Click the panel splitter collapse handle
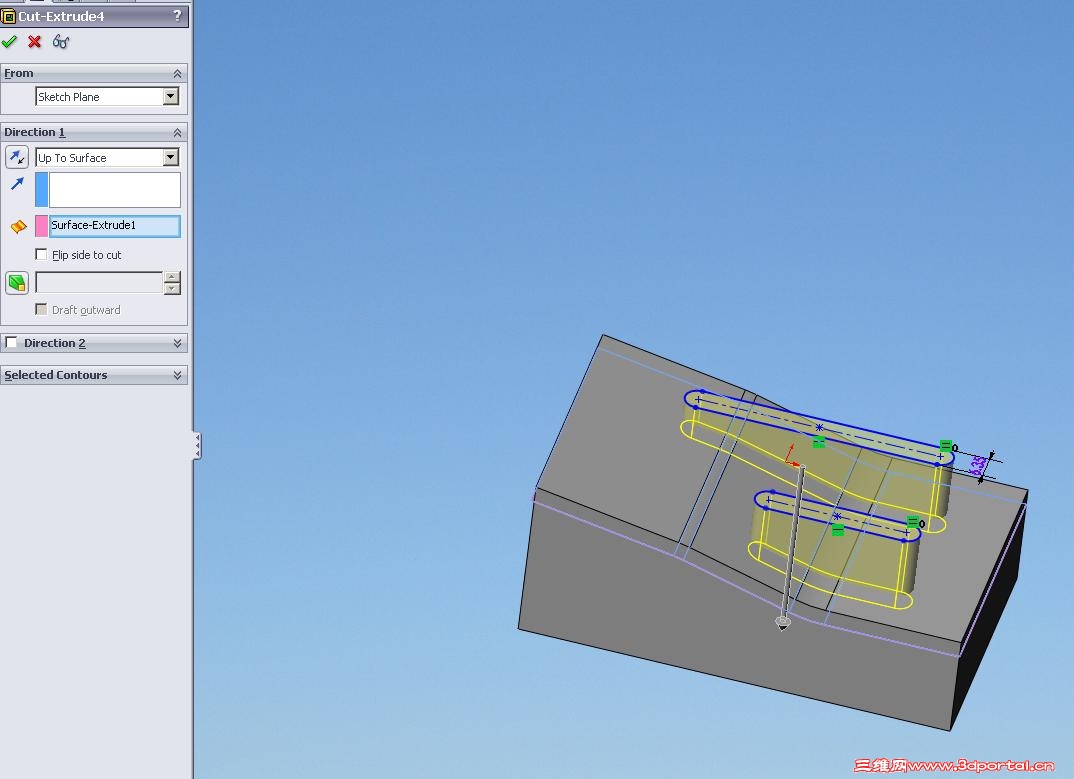The width and height of the screenshot is (1074, 779). pyautogui.click(x=197, y=445)
